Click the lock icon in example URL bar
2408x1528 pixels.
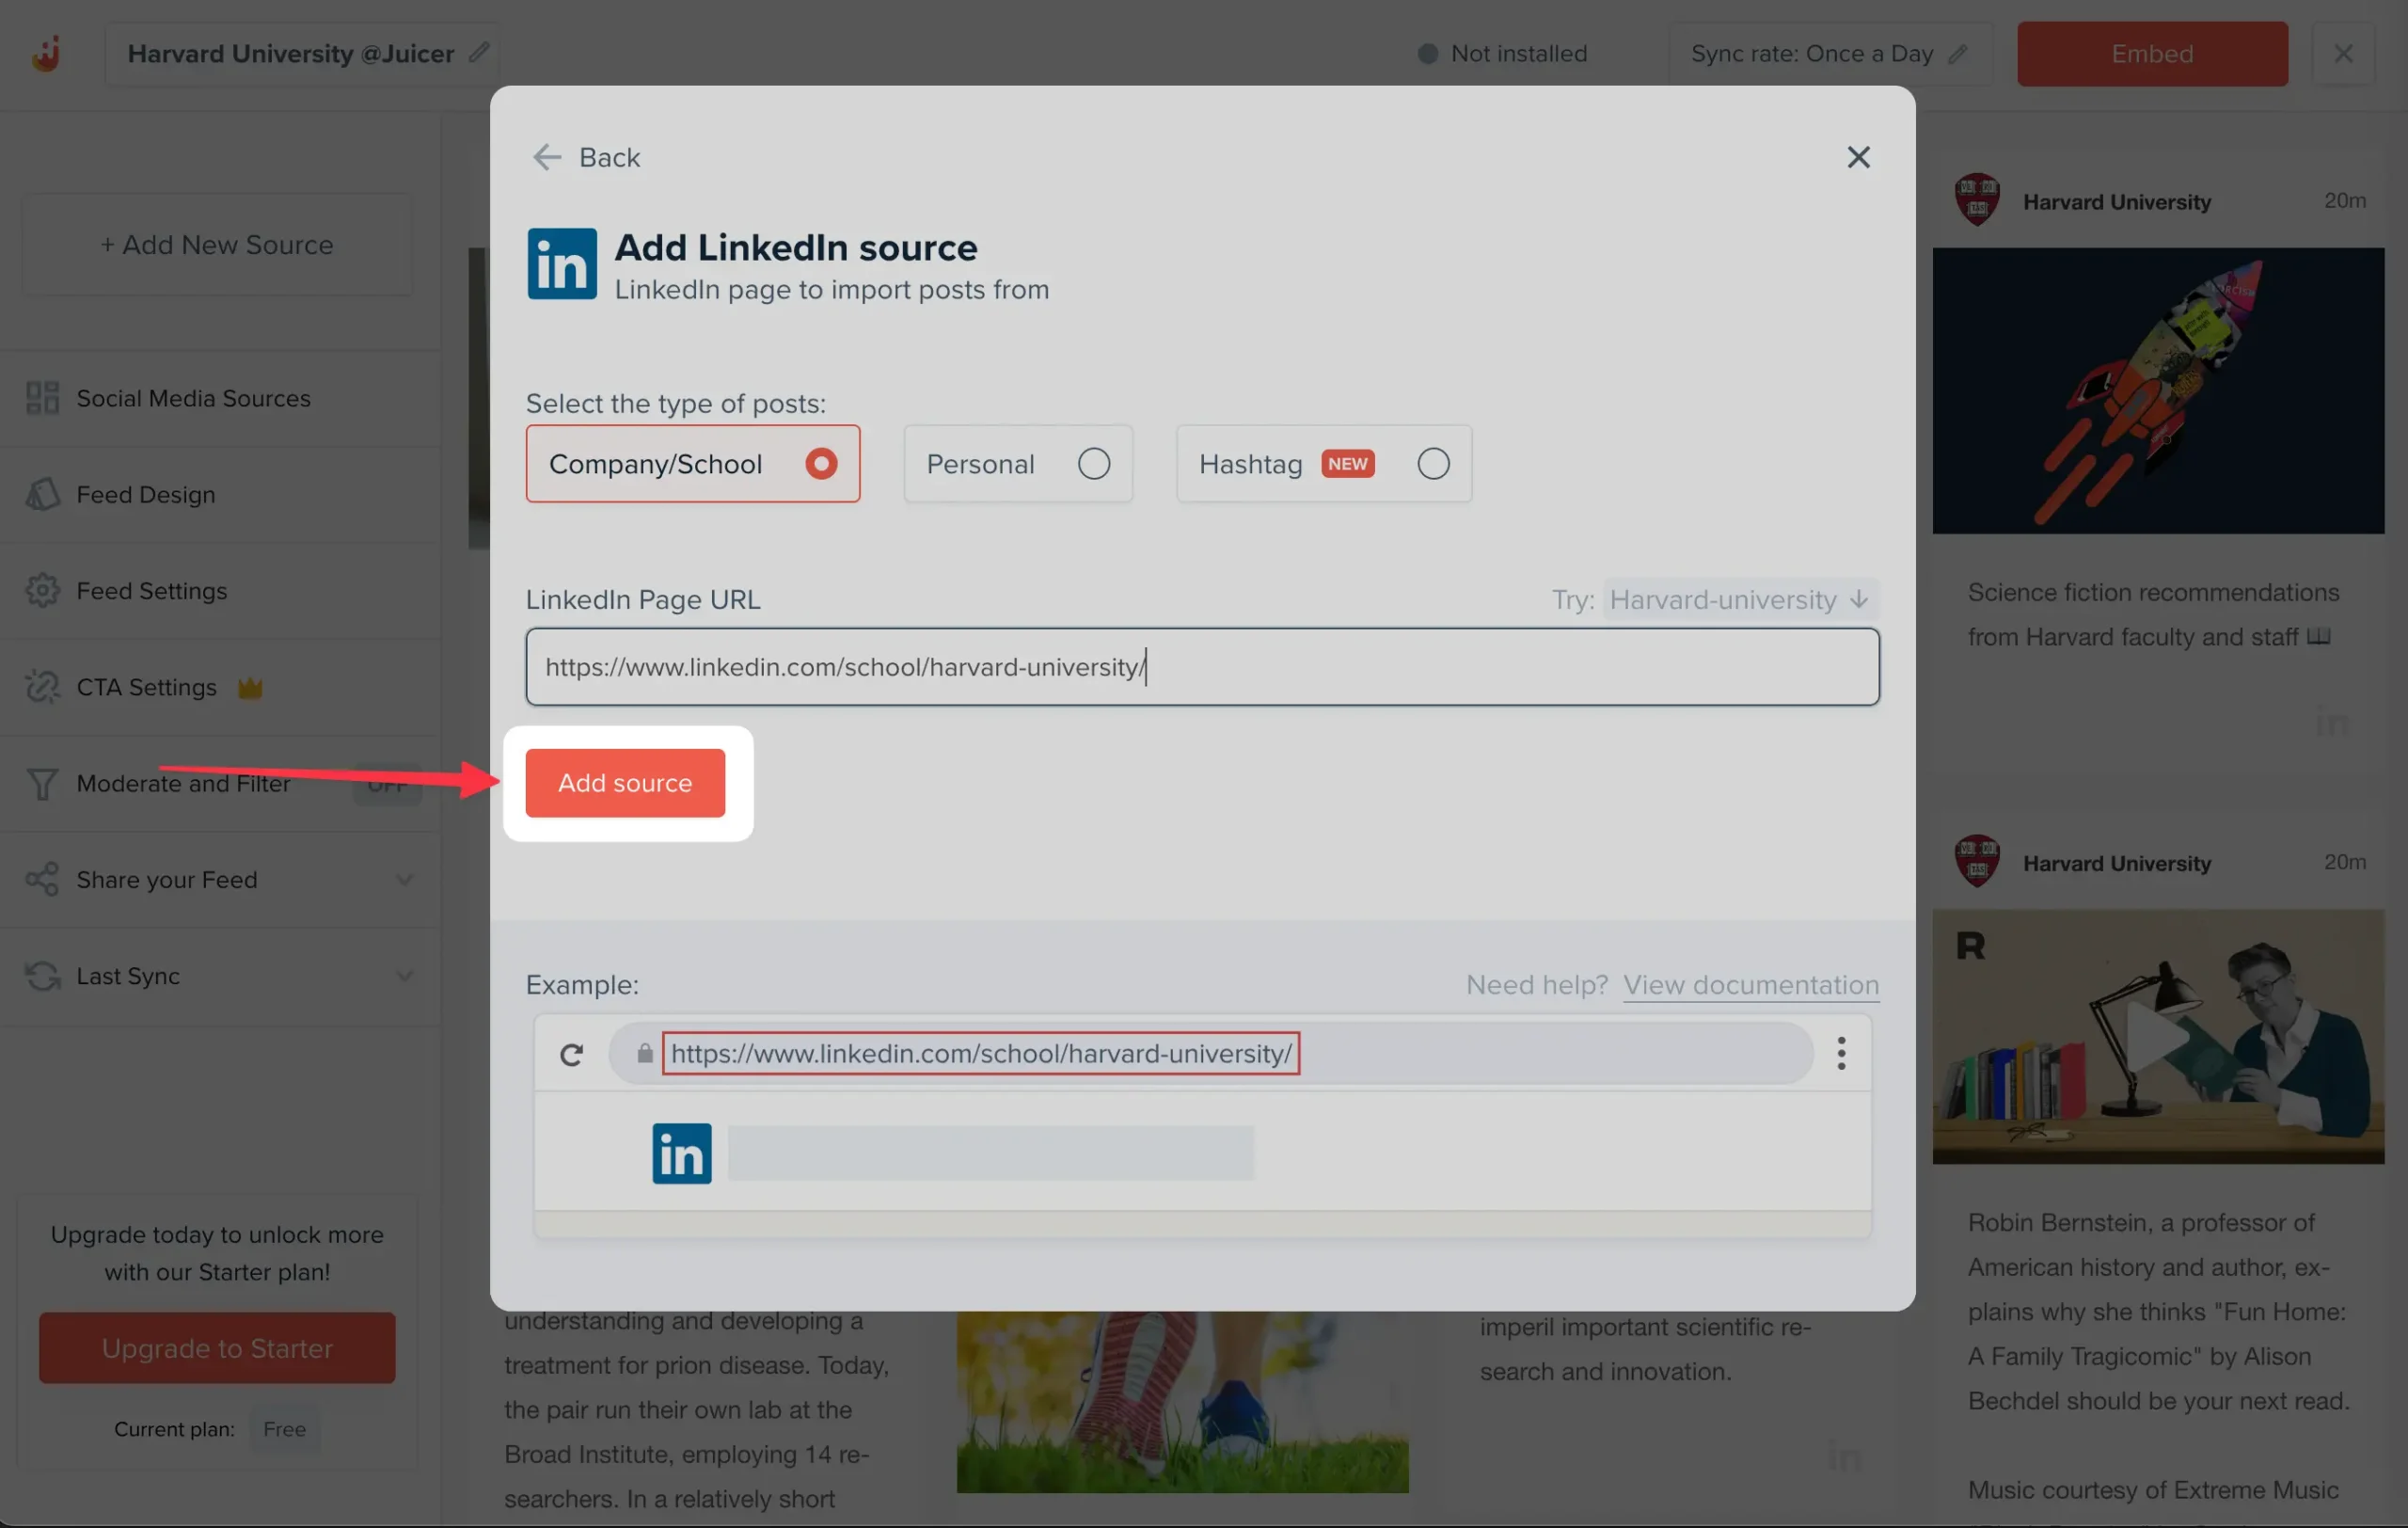[x=645, y=1053]
